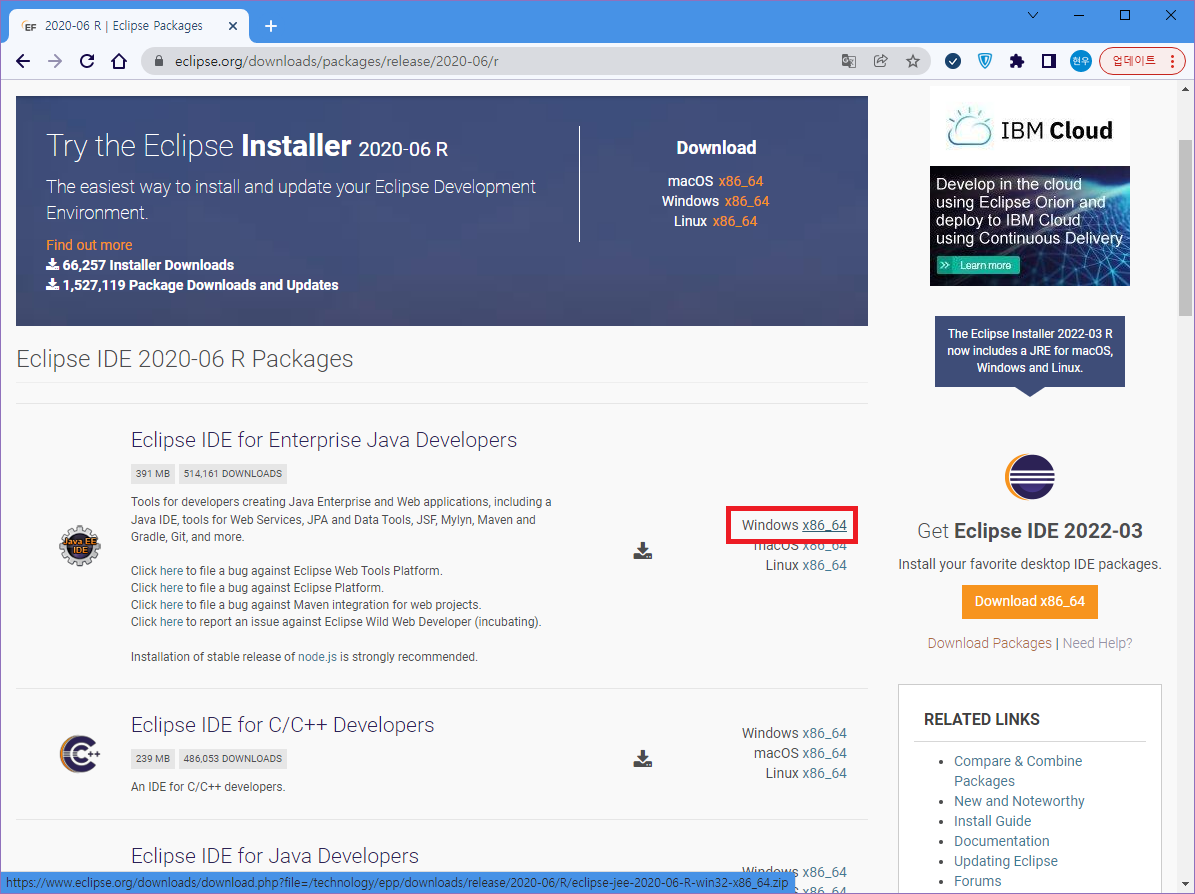
Task: Open Eclipse IDE for C/C++ Developers
Action: click(282, 725)
